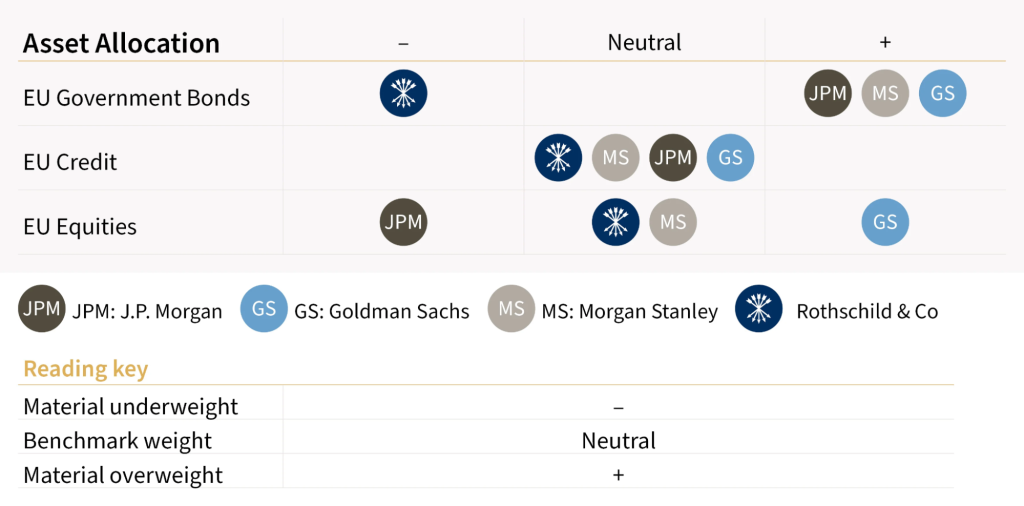Click MS badge in EU Government Bonds row

pyautogui.click(x=885, y=94)
